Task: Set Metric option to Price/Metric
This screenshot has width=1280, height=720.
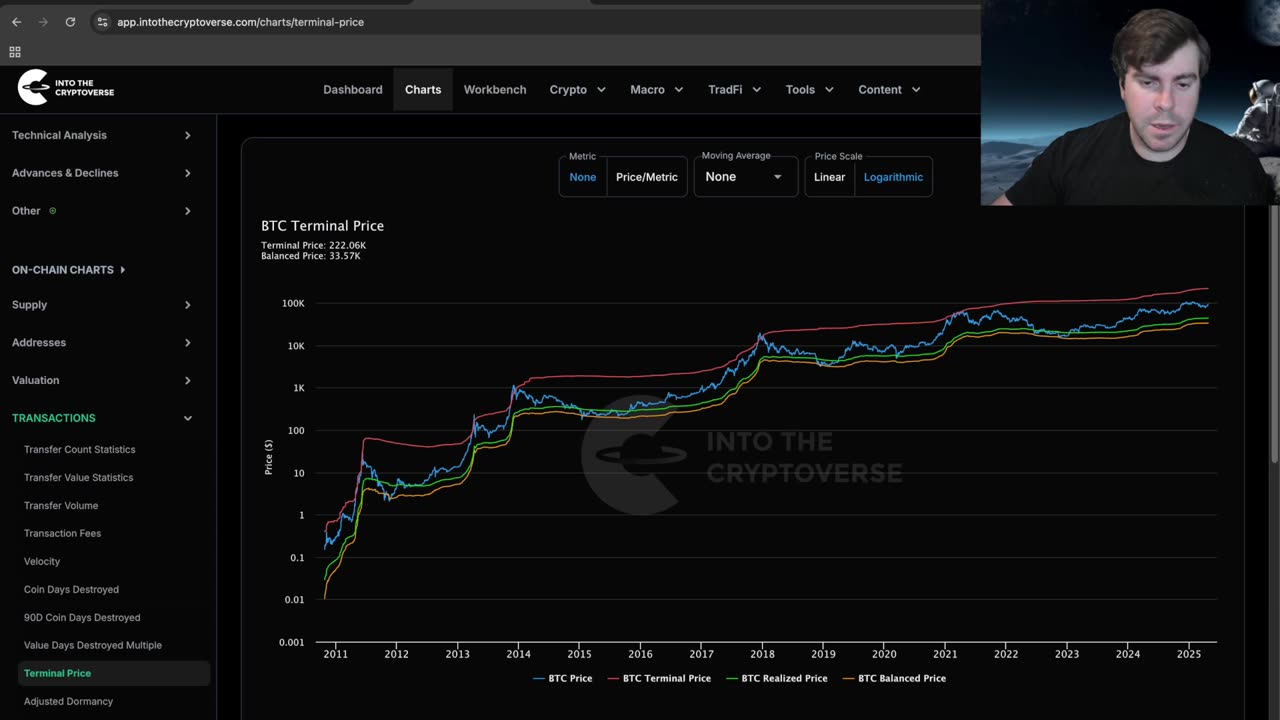Action: 647,177
